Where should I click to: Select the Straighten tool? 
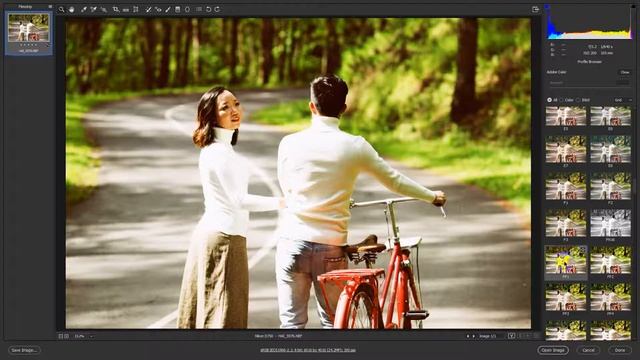(126, 9)
